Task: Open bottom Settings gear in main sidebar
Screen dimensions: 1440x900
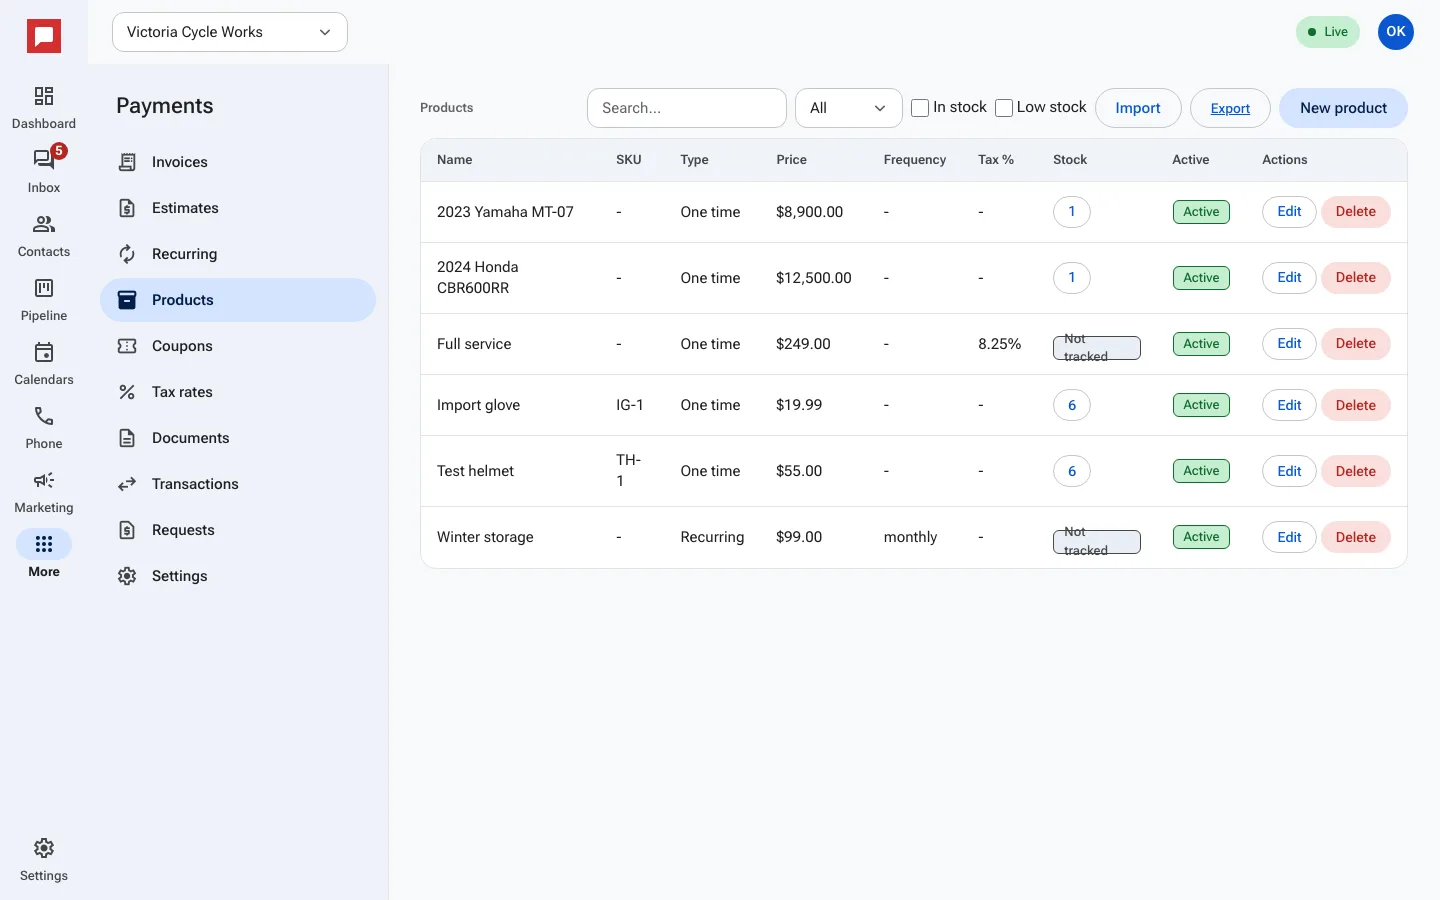Action: coord(44,848)
